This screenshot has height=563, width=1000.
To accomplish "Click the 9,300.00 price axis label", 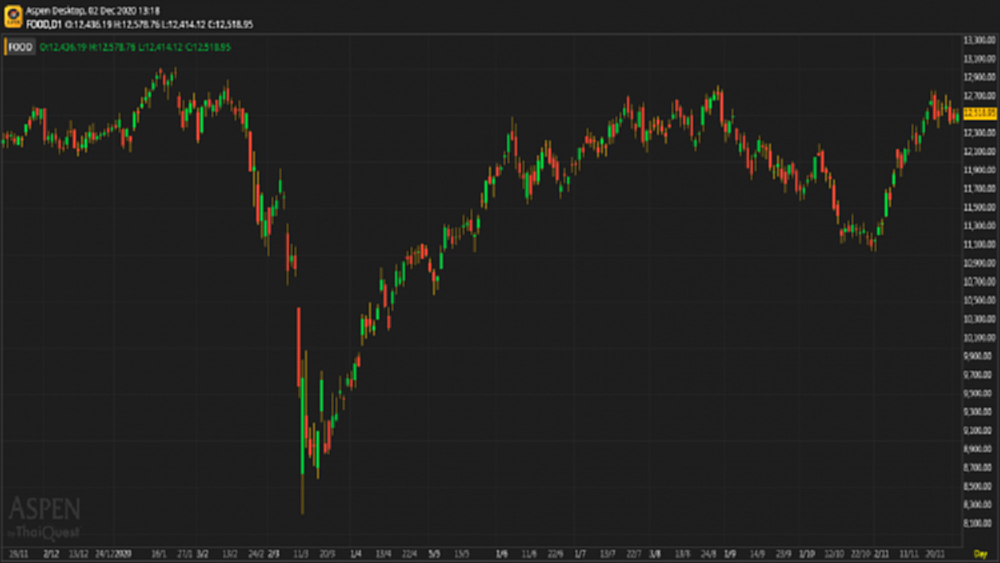I will tap(980, 412).
